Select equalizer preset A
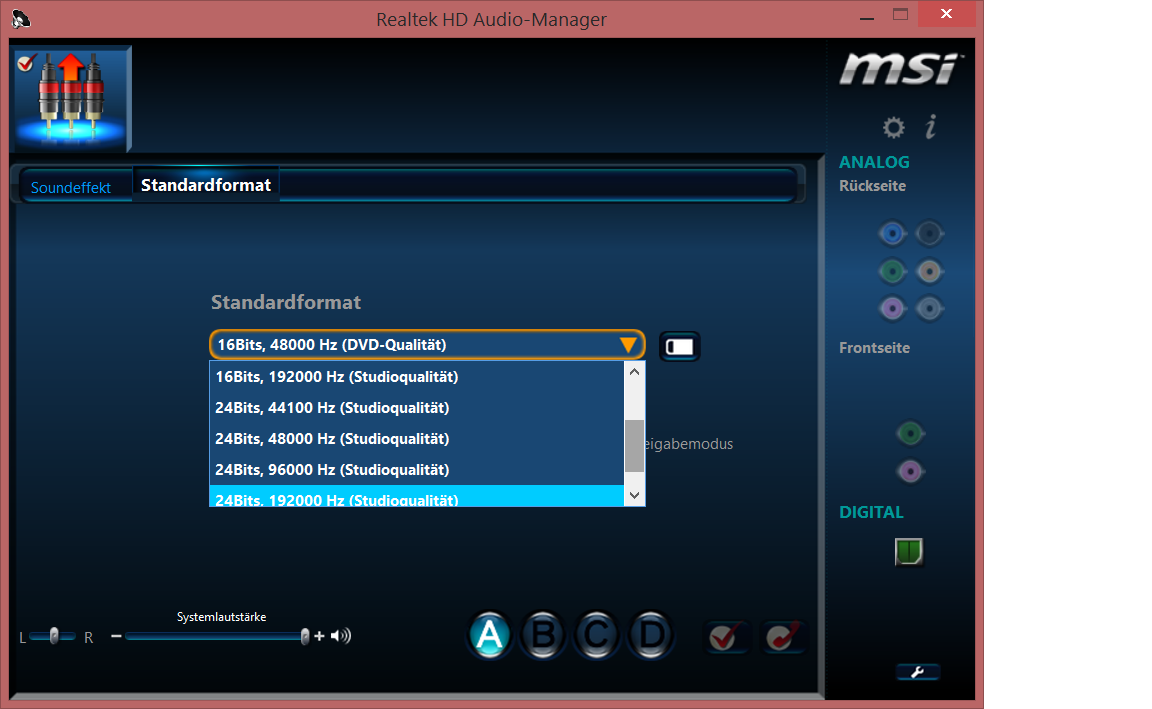The width and height of the screenshot is (1152, 709). point(489,635)
